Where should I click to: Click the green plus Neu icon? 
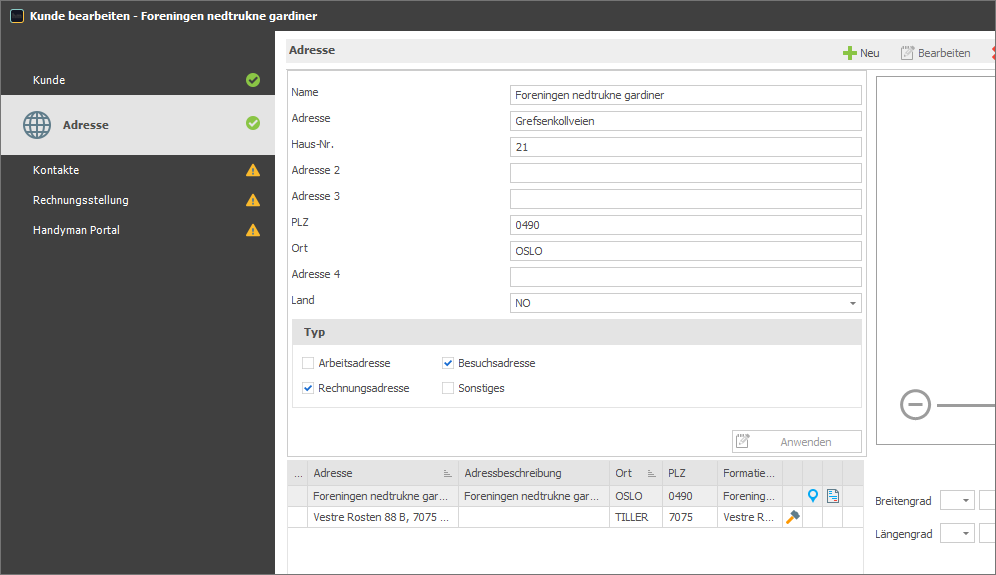click(849, 53)
